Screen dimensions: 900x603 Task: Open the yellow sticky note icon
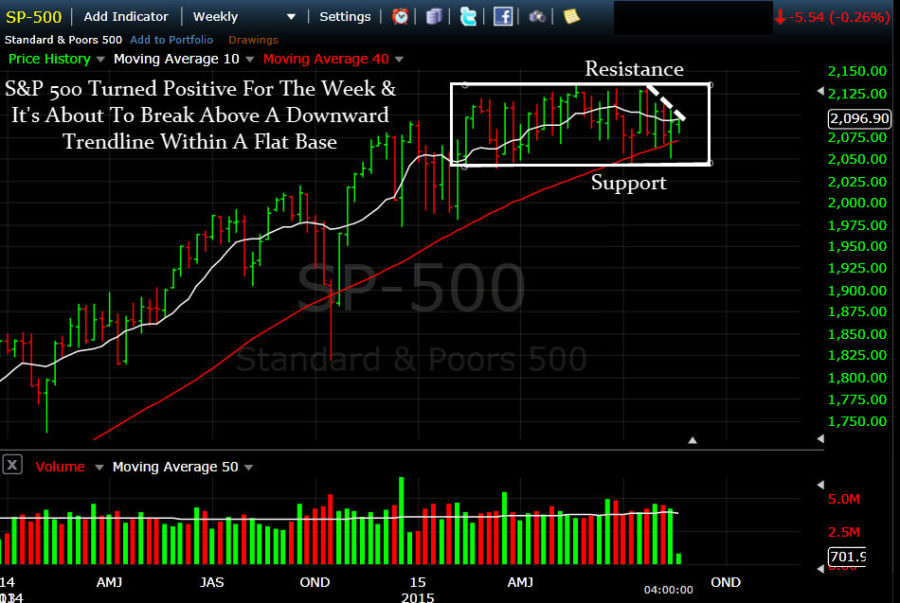pyautogui.click(x=571, y=16)
